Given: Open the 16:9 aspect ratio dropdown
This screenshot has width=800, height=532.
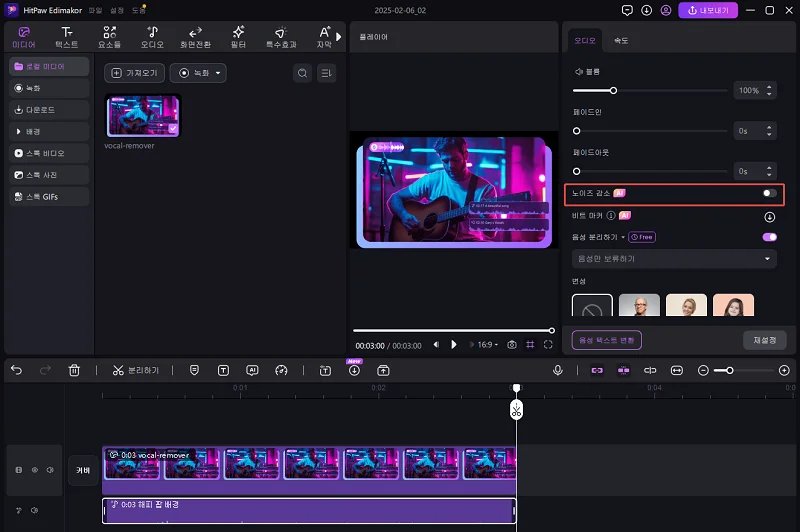Looking at the screenshot, I should (487, 345).
